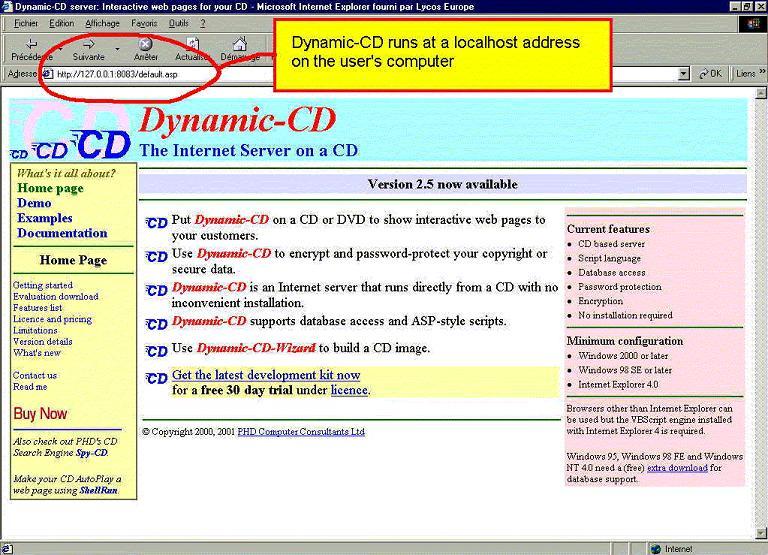Click the Database access feature item
This screenshot has height=555, width=768.
click(x=612, y=272)
